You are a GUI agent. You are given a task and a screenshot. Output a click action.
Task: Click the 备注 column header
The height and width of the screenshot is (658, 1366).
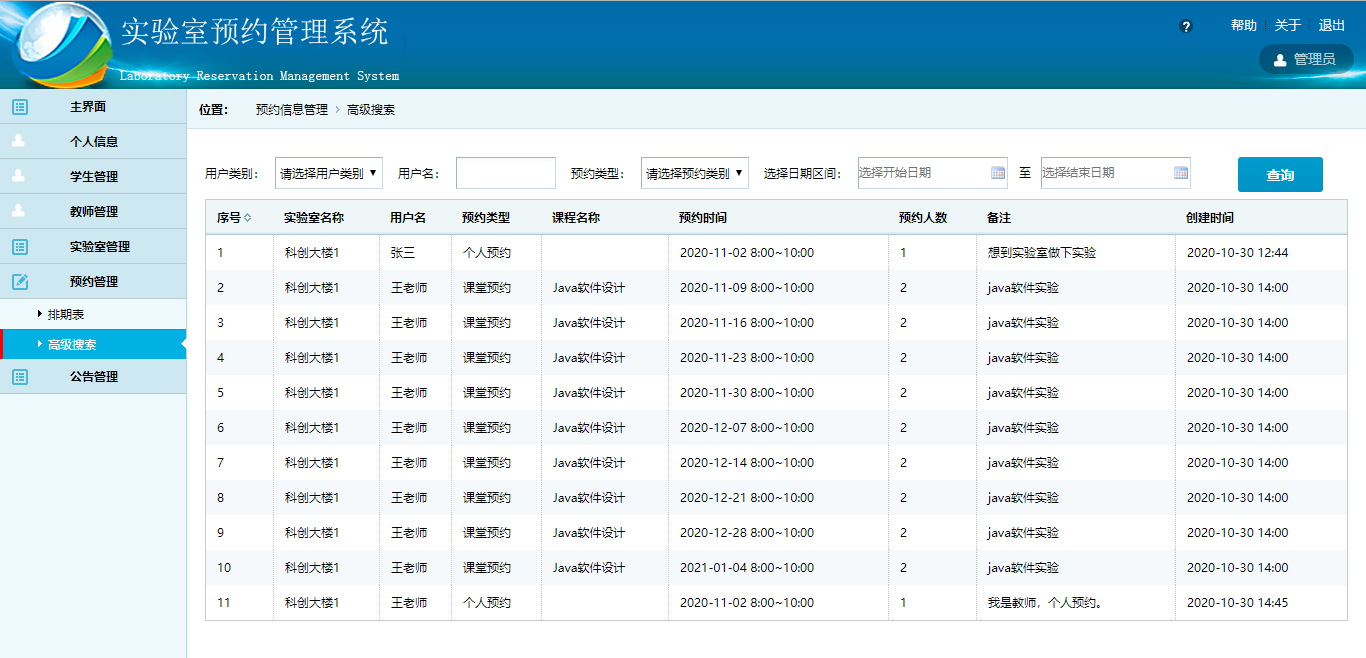[999, 218]
